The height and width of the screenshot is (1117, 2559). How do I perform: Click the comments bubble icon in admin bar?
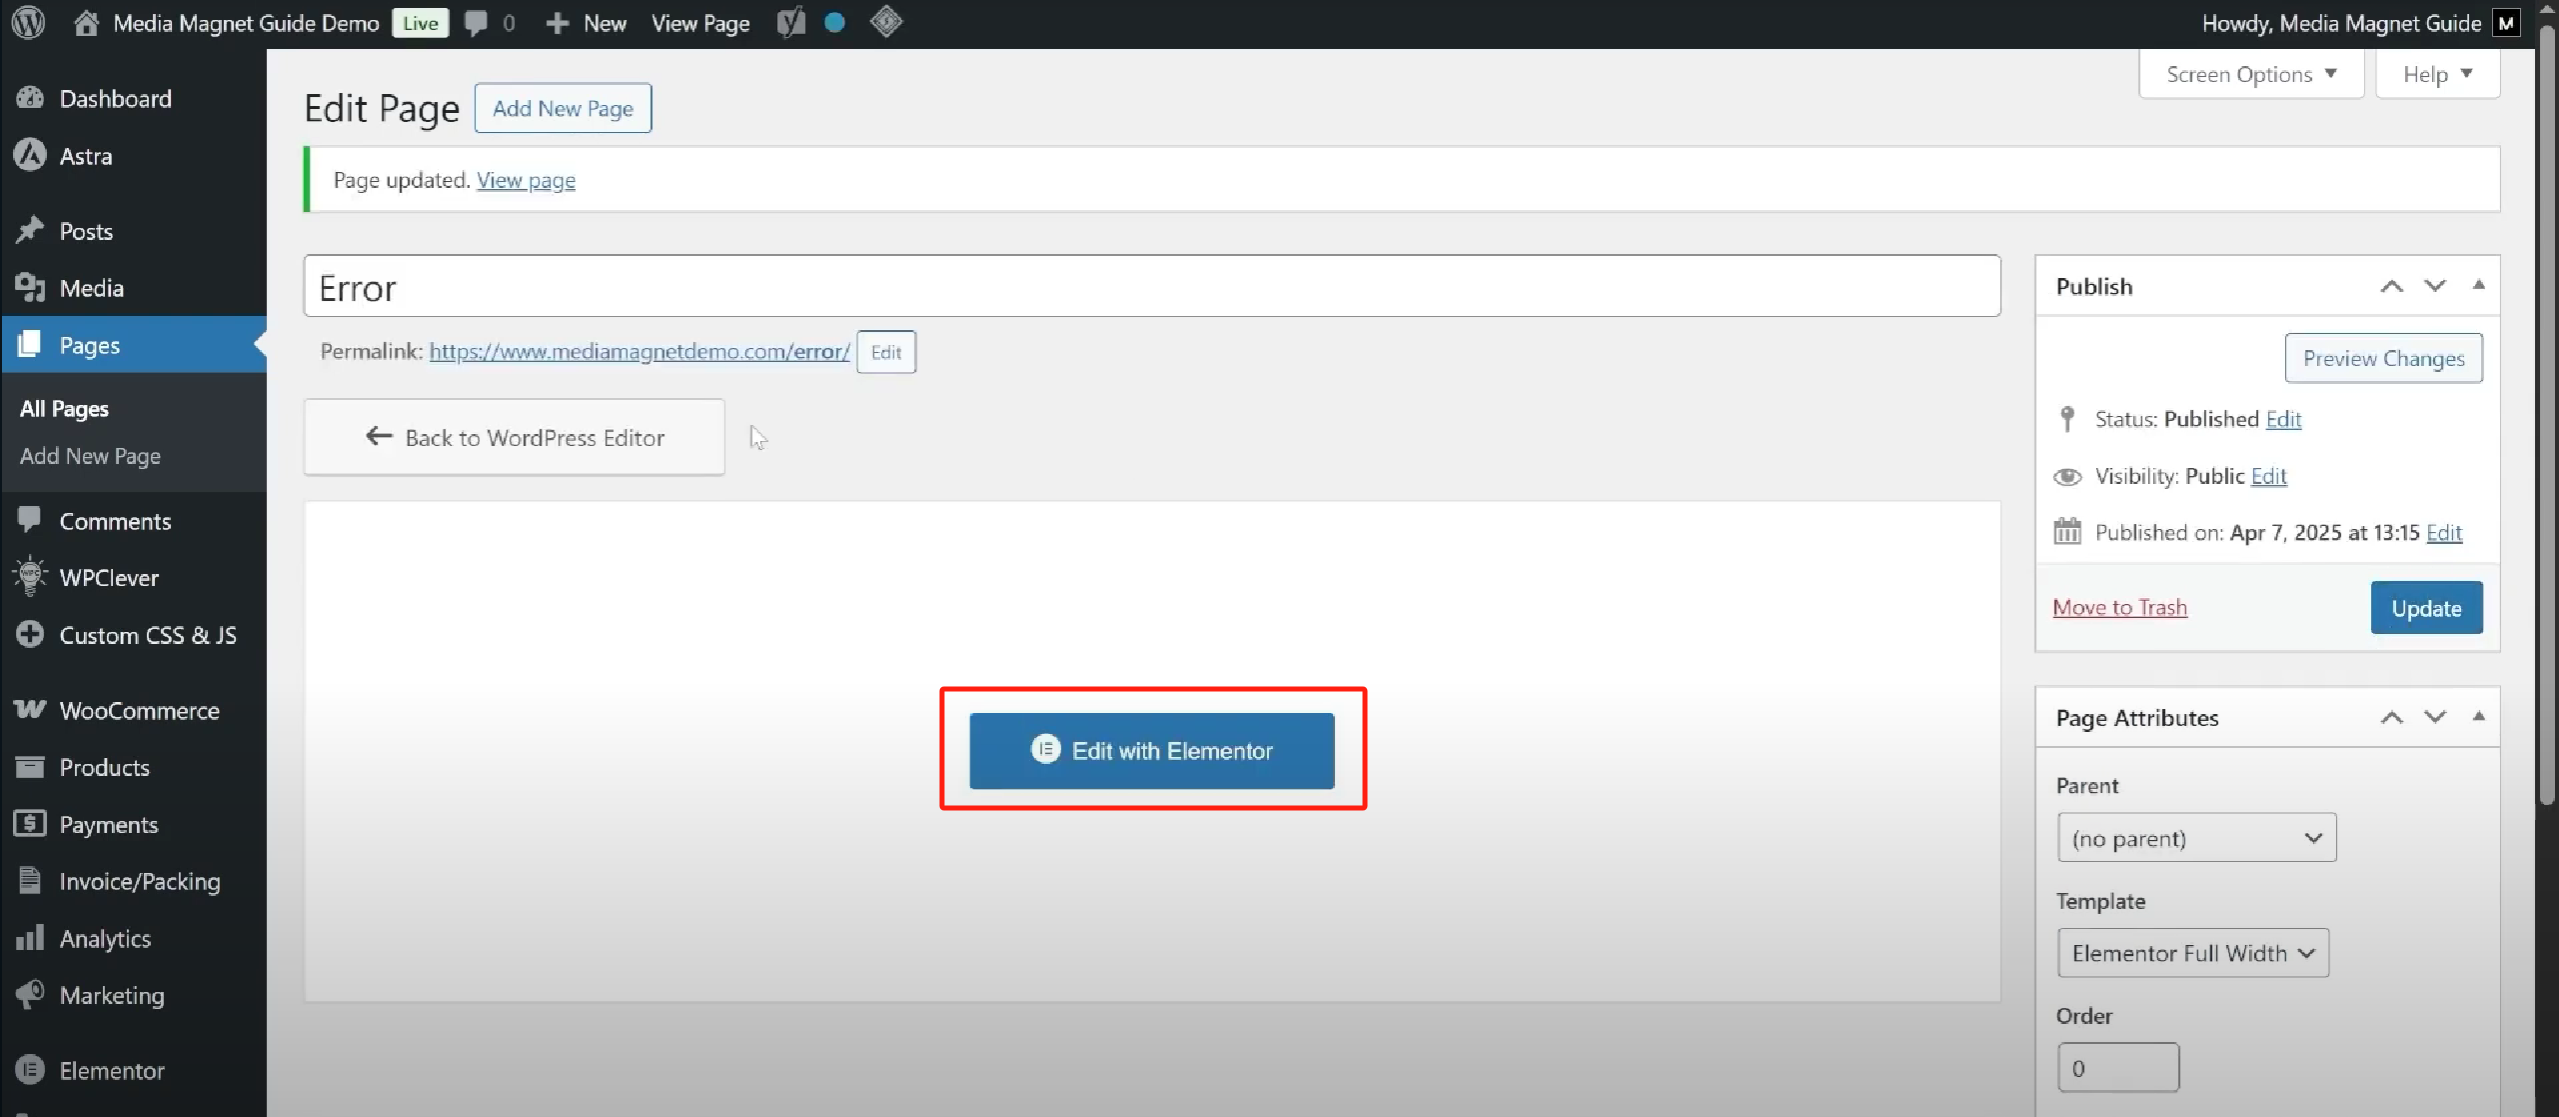click(x=477, y=22)
